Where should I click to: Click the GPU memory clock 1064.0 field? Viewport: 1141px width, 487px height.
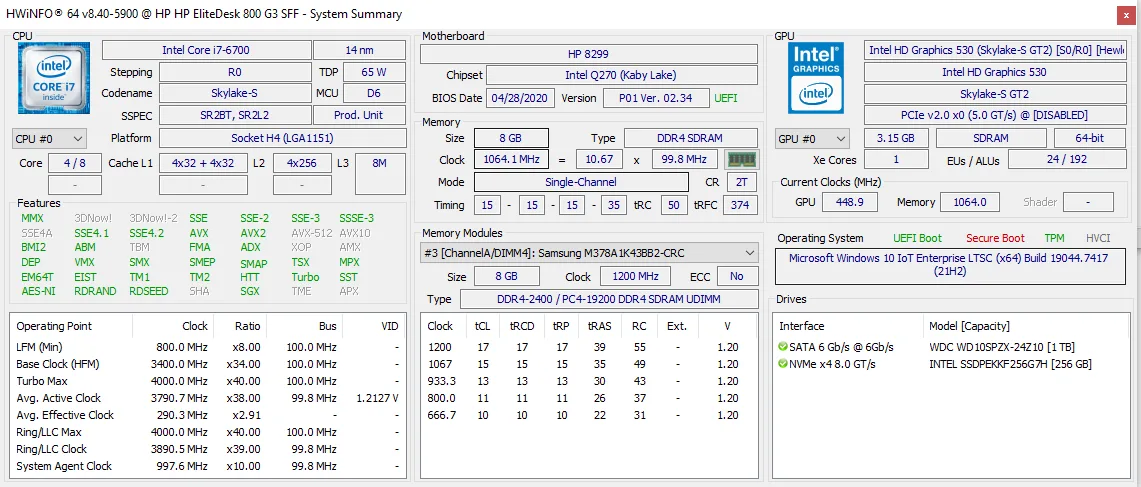970,202
